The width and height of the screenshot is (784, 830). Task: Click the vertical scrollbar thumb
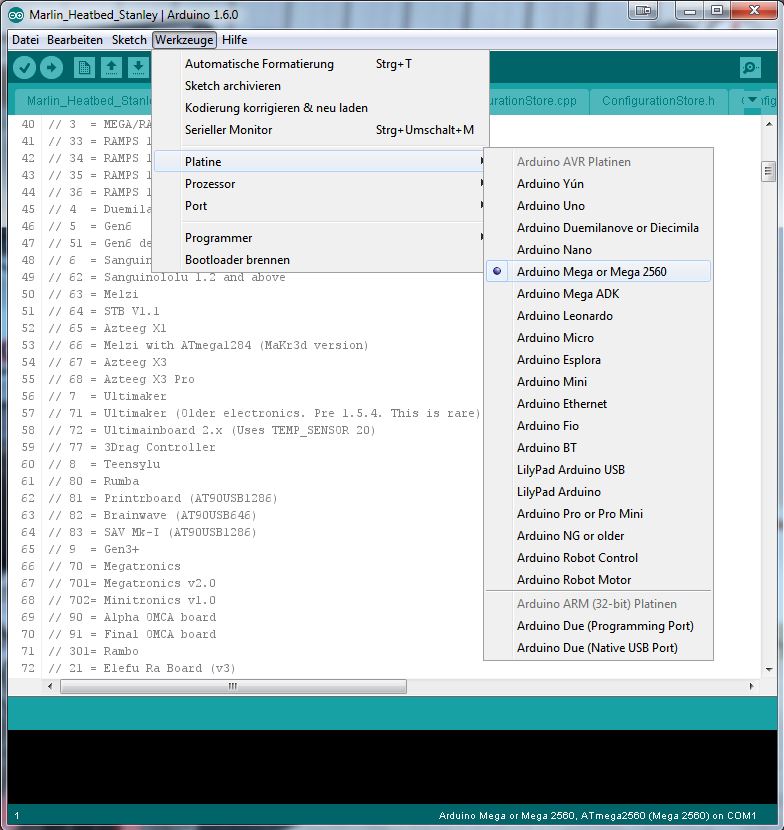pyautogui.click(x=769, y=171)
